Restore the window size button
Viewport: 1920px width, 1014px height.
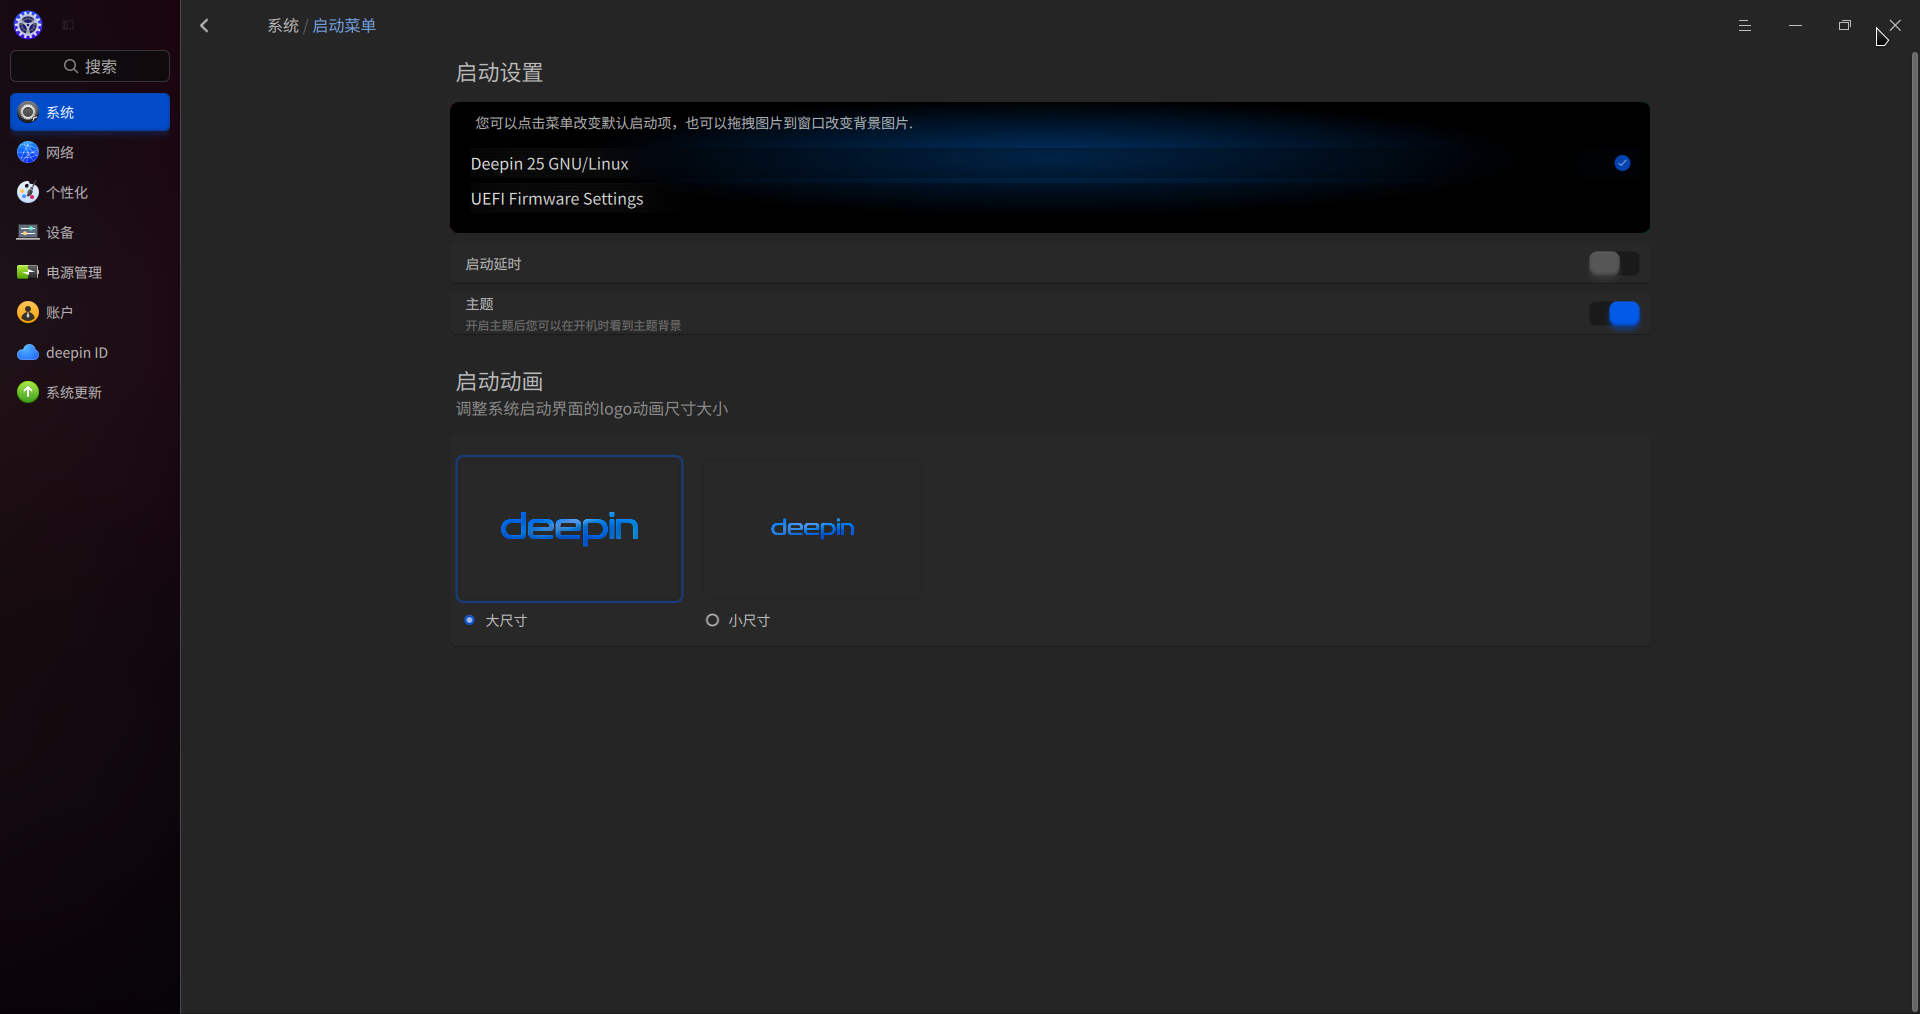[x=1845, y=26]
